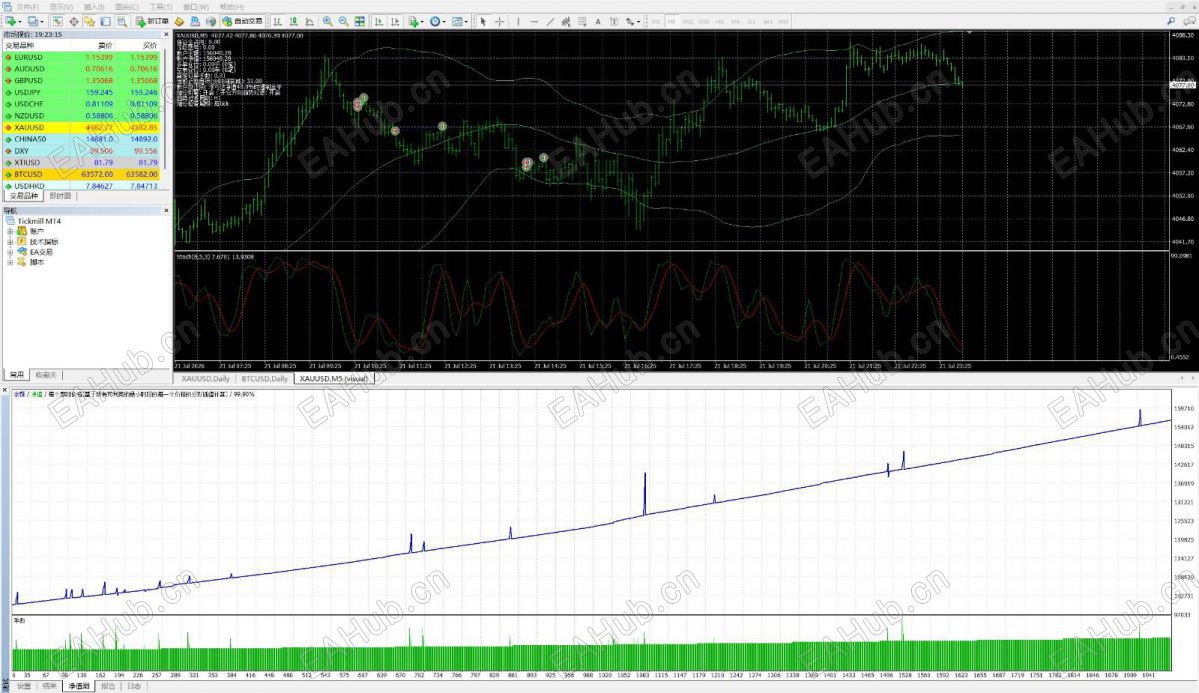Open the 插入(I) menu
1199x693 pixels.
(x=94, y=7)
